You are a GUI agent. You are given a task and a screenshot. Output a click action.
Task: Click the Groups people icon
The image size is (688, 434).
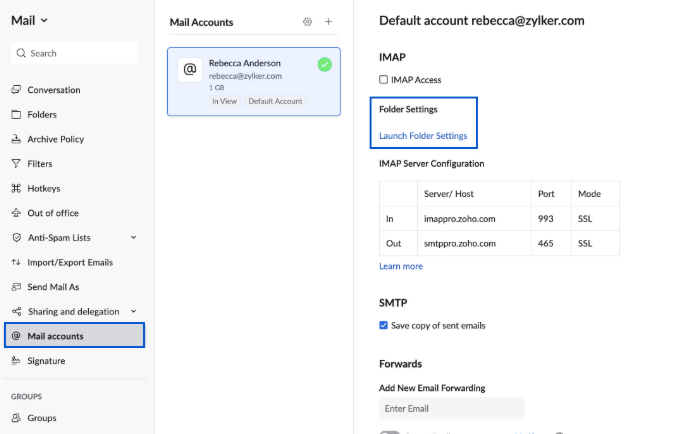pos(16,417)
